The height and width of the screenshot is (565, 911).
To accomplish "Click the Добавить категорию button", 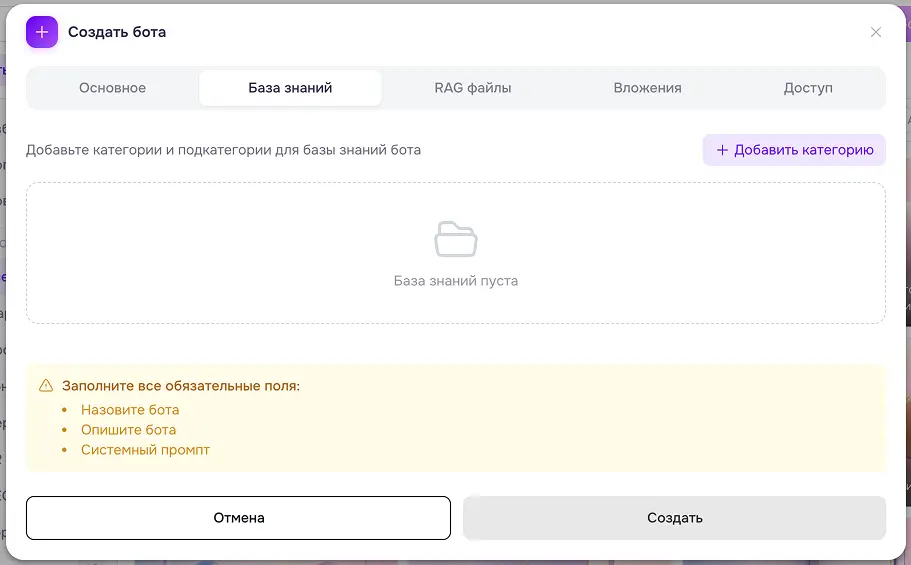I will [794, 150].
